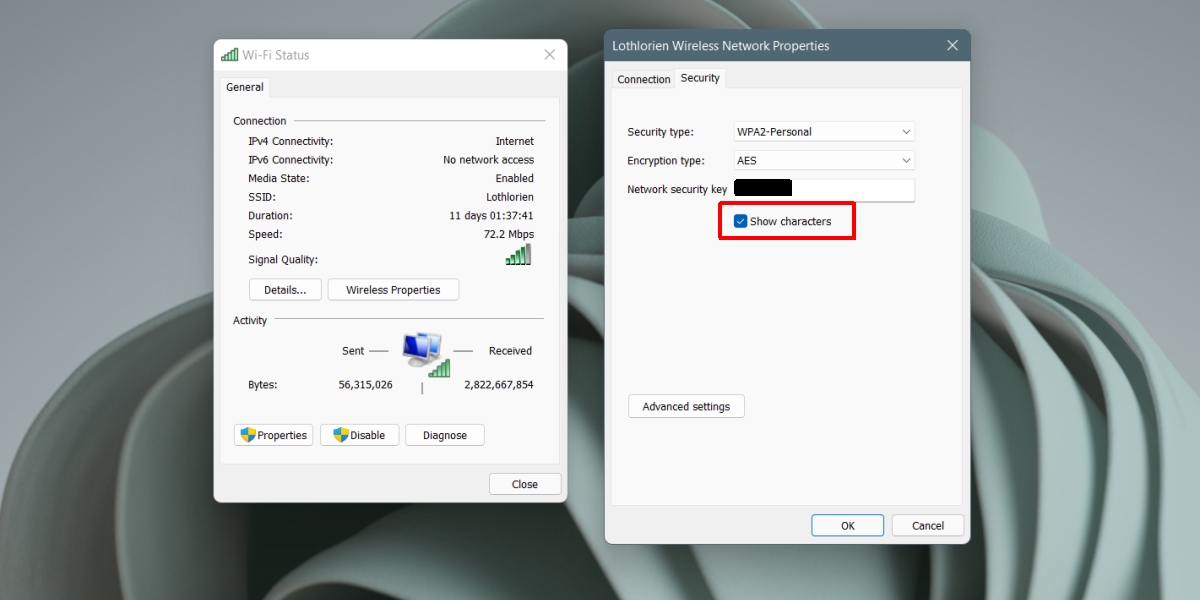The height and width of the screenshot is (600, 1200).
Task: Click the Close button in Wi-Fi Status
Action: [525, 484]
